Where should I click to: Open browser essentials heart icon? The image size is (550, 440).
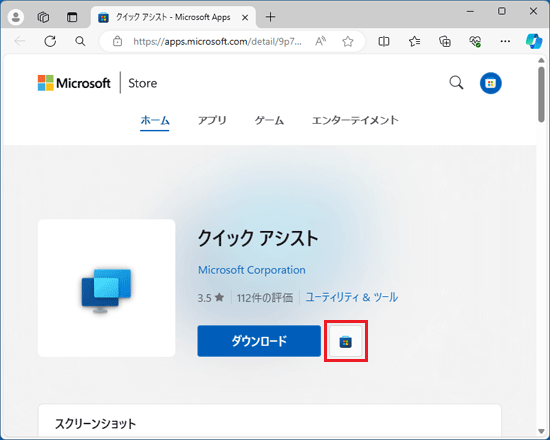tap(475, 41)
